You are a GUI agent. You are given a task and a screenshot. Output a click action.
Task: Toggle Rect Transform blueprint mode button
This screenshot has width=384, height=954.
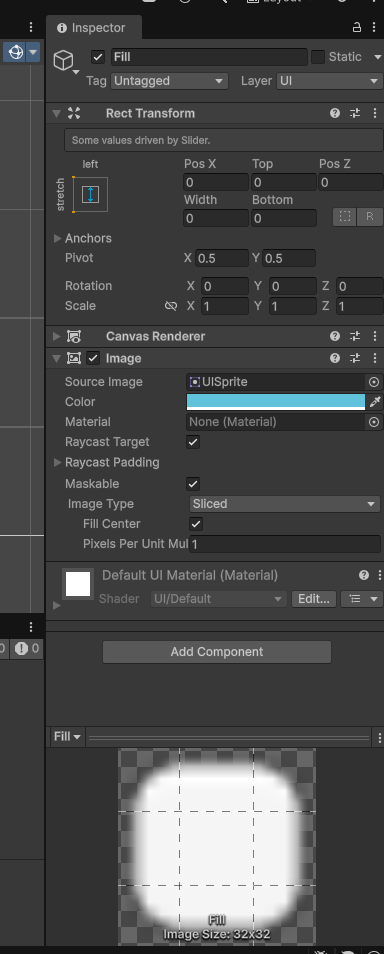pyautogui.click(x=344, y=217)
